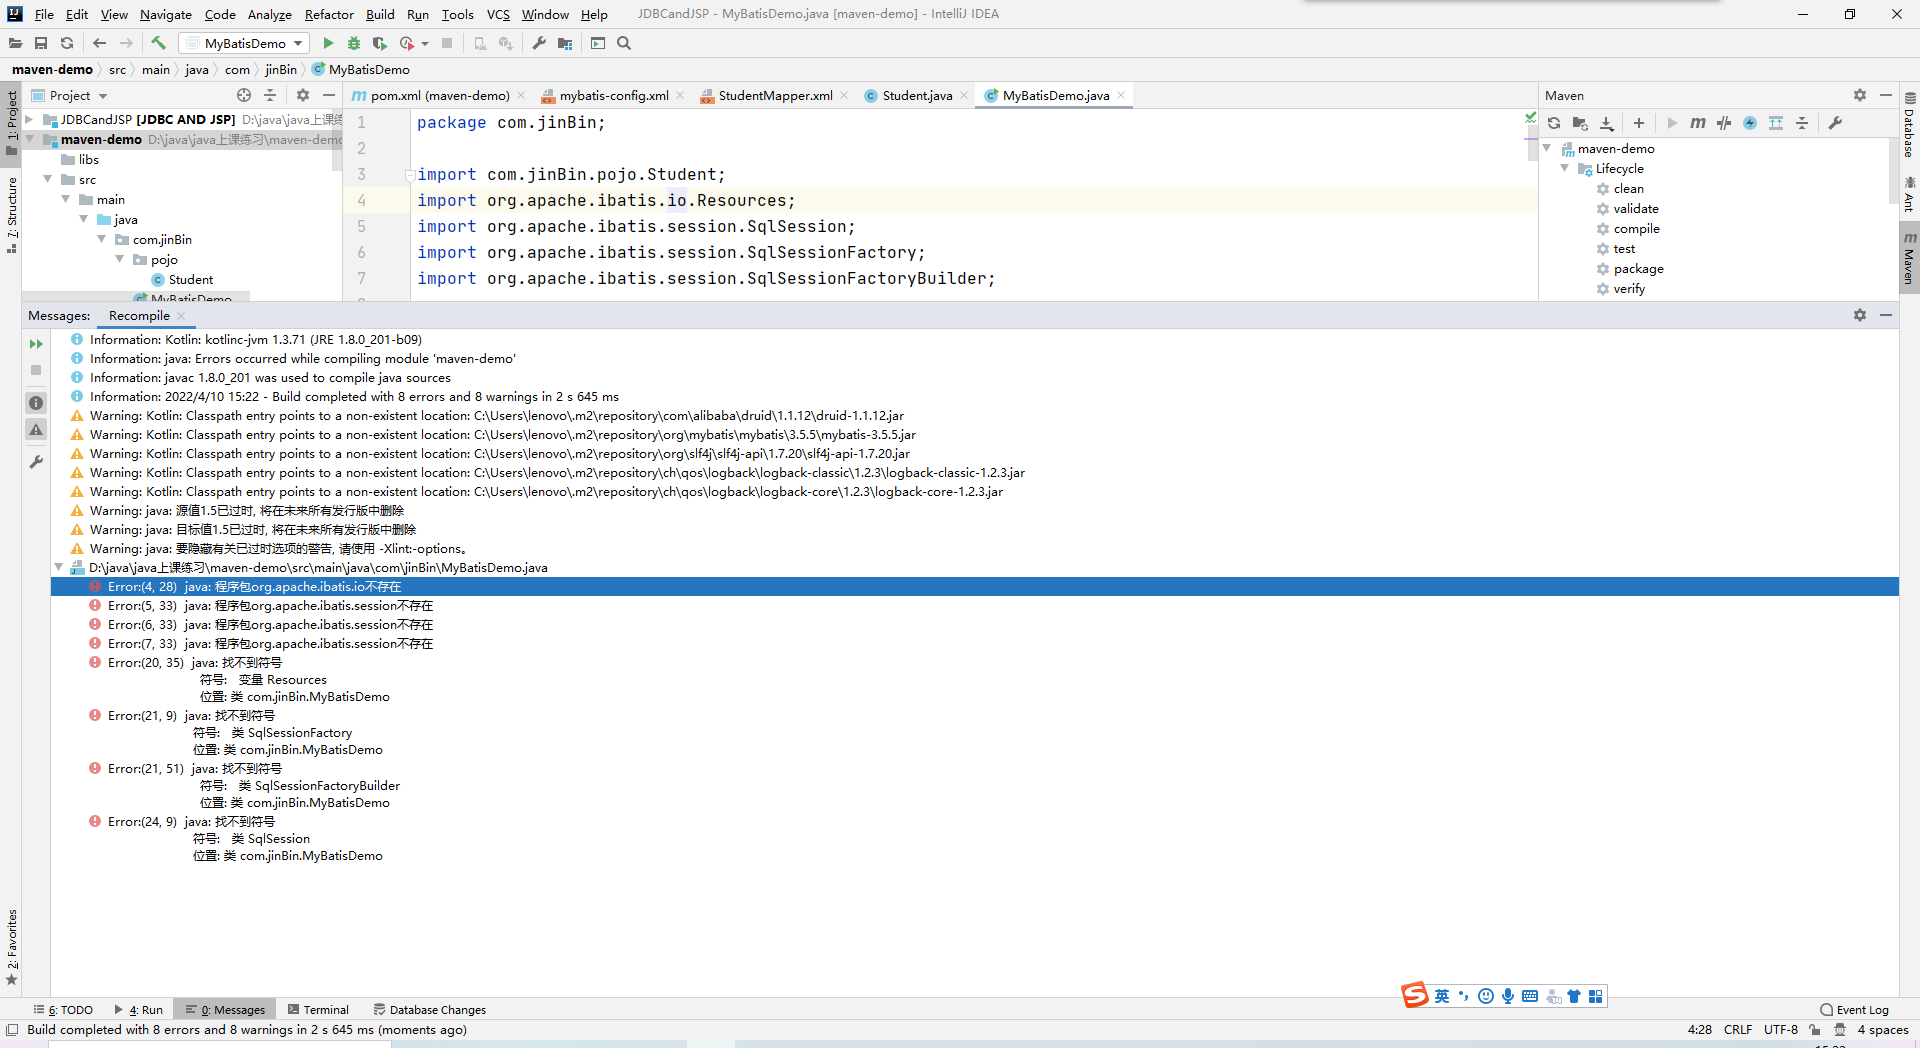Toggle information messages in Messages panel
Image resolution: width=1920 pixels, height=1048 pixels.
pos(36,402)
